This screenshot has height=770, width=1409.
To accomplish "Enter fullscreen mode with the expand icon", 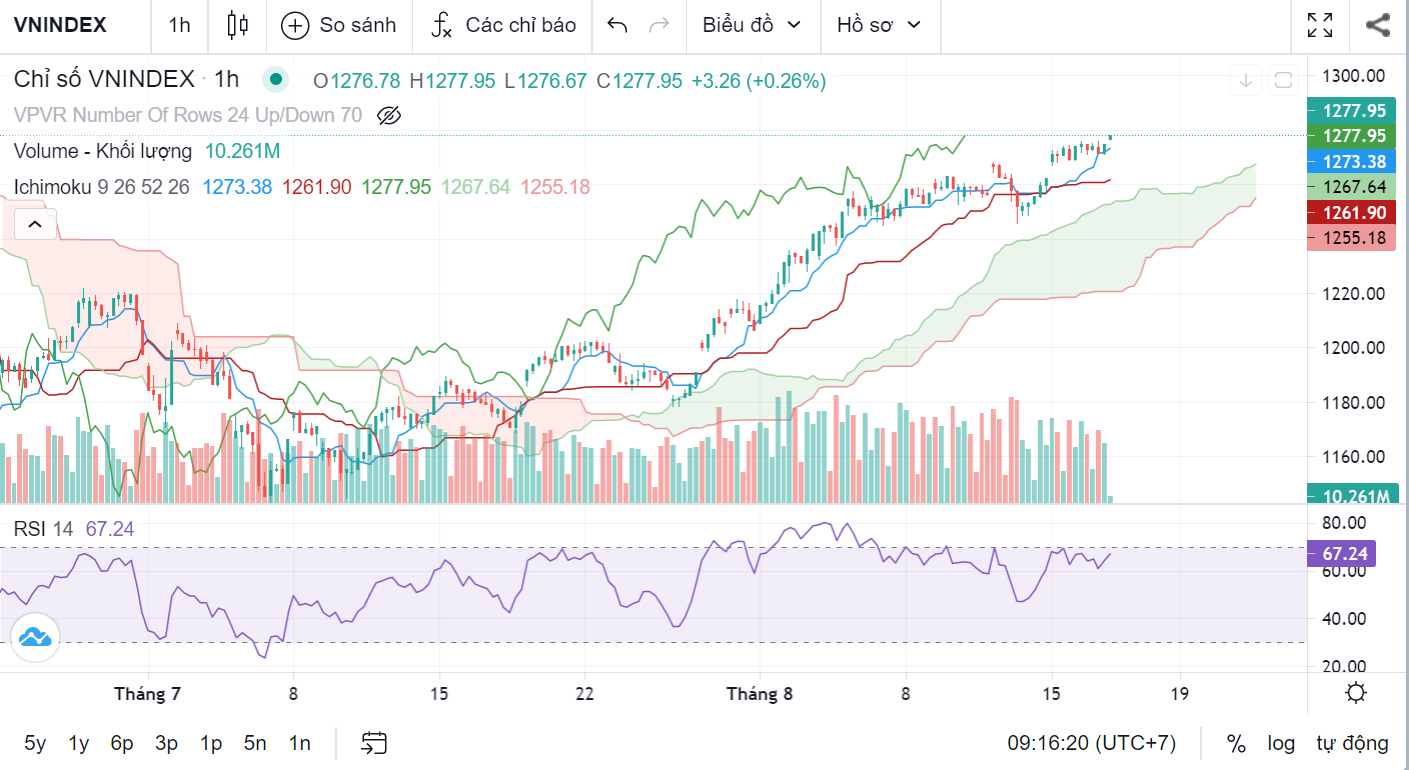I will tap(1320, 26).
